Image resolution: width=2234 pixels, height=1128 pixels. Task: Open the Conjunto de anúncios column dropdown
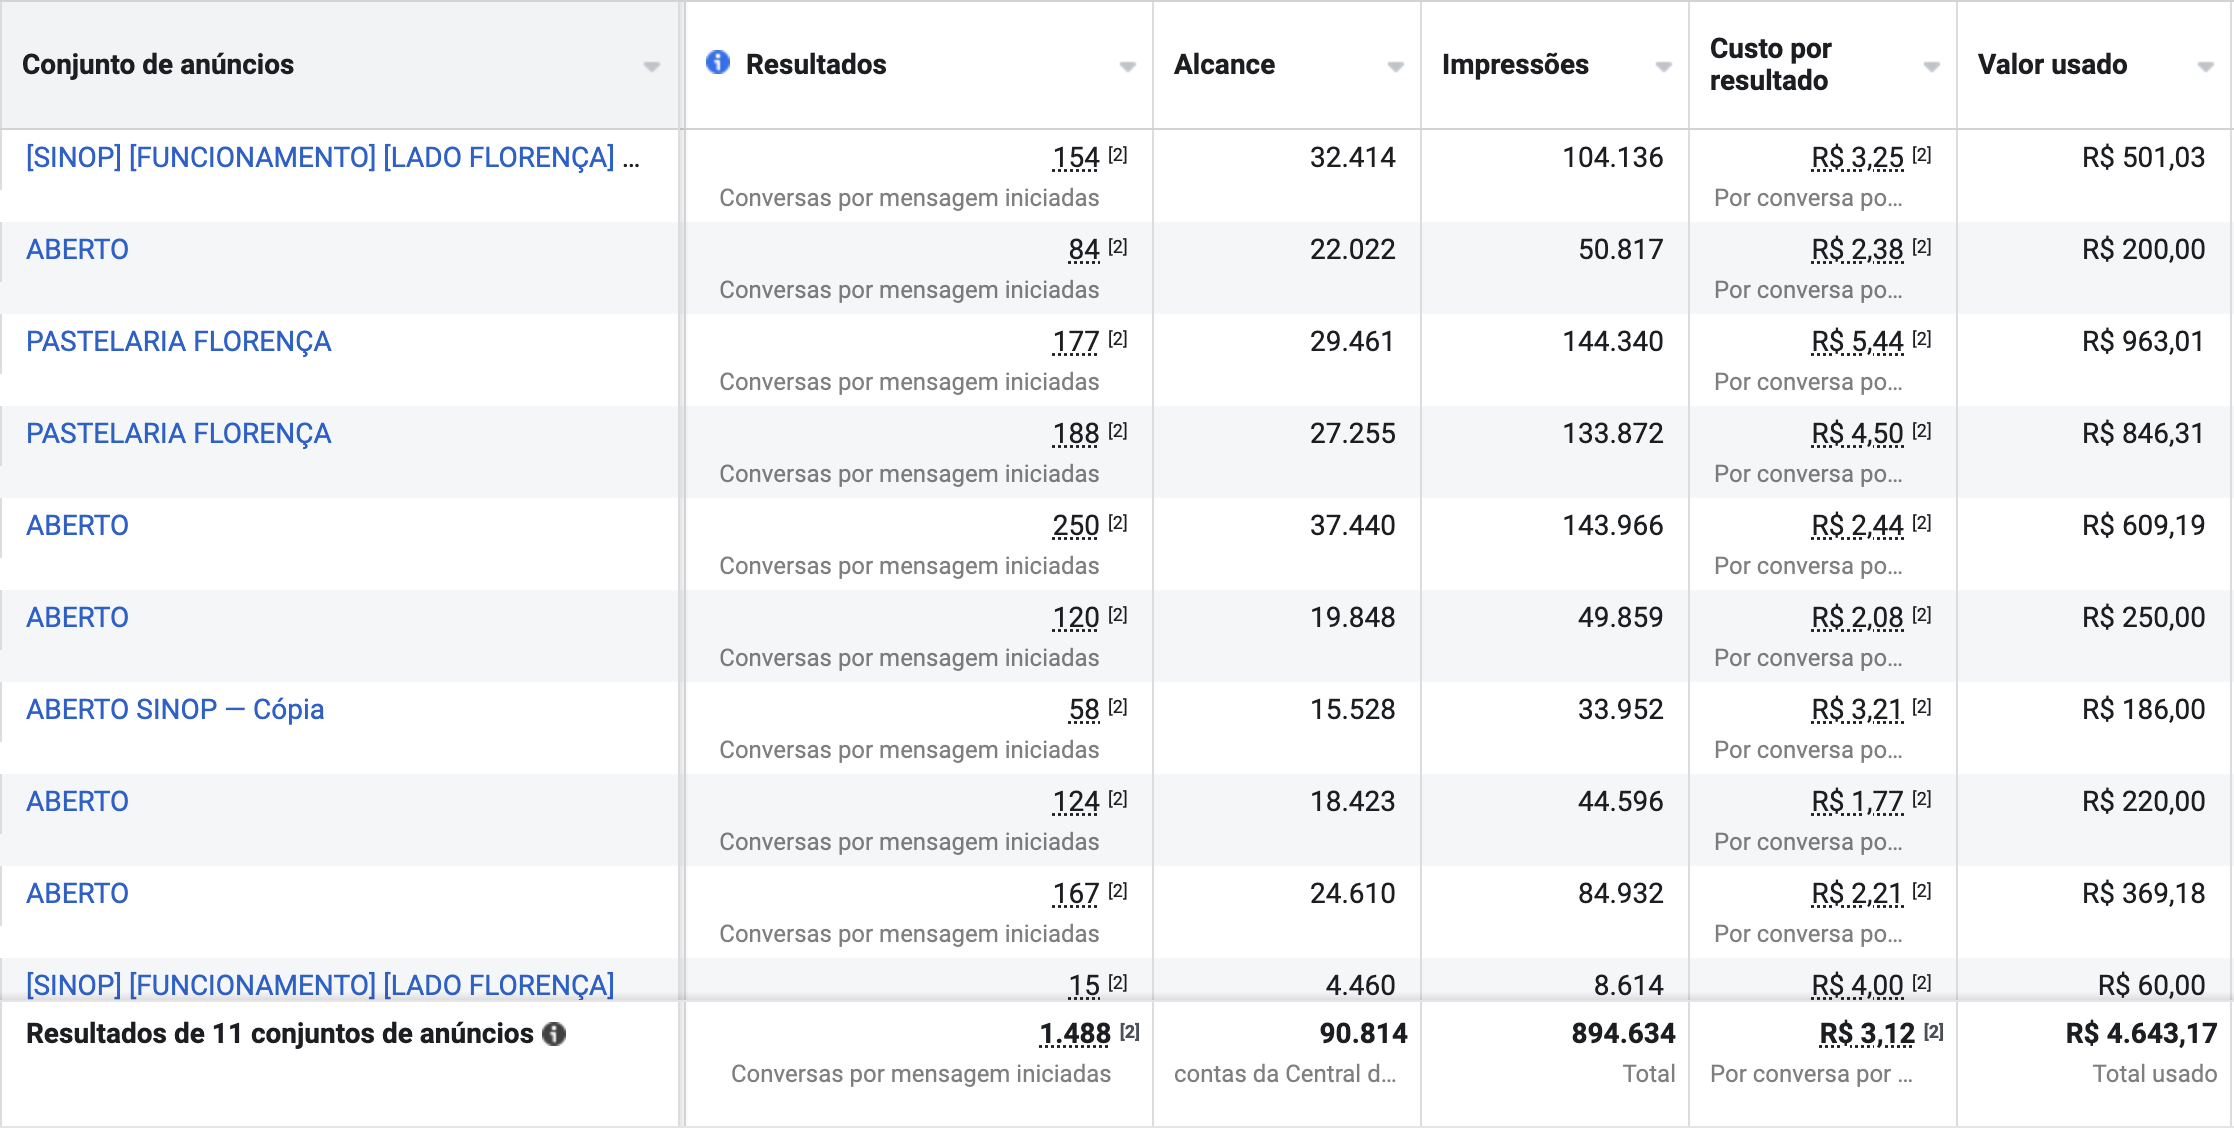tap(652, 67)
